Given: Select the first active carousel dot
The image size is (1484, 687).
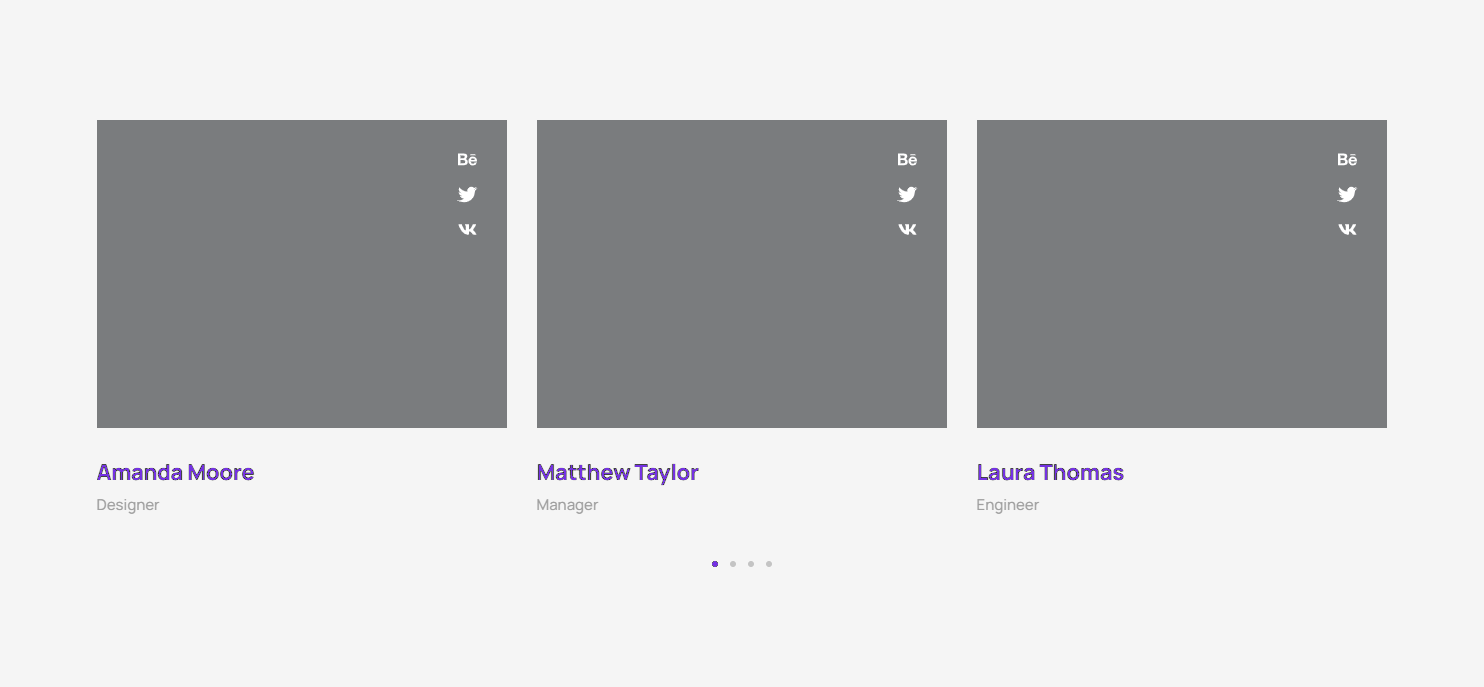Looking at the screenshot, I should (715, 564).
